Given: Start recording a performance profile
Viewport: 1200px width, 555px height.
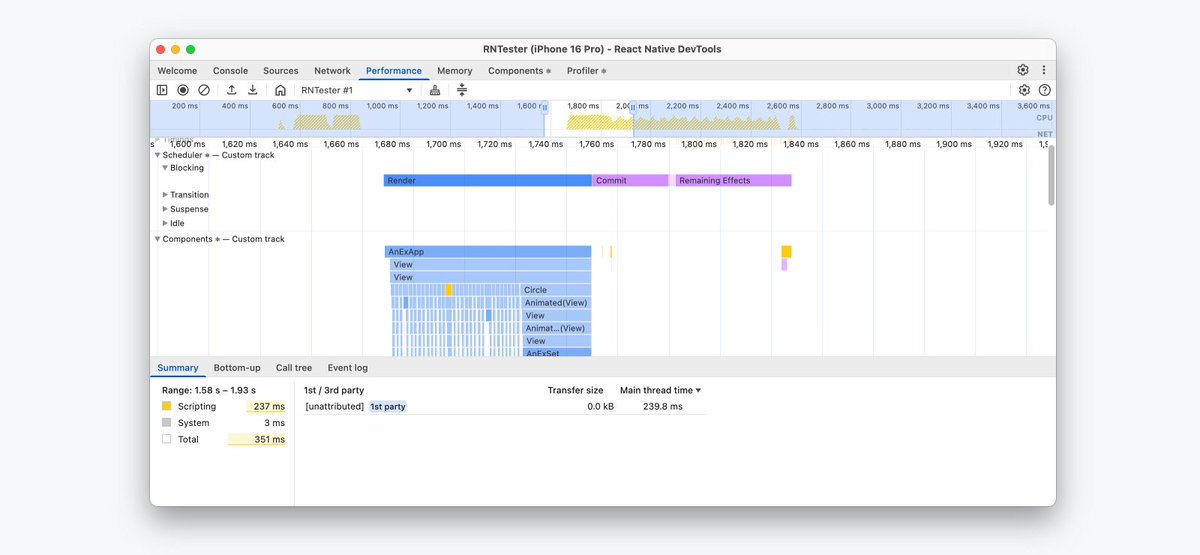Looking at the screenshot, I should pos(183,90).
